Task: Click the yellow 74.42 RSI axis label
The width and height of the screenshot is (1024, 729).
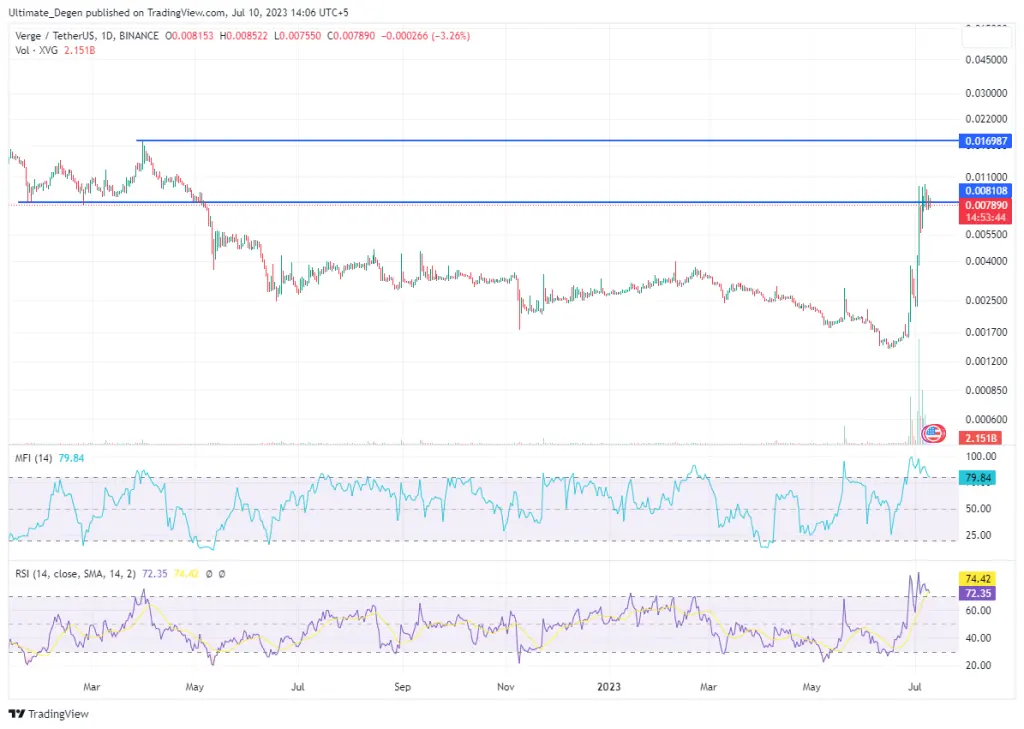Action: (x=978, y=579)
